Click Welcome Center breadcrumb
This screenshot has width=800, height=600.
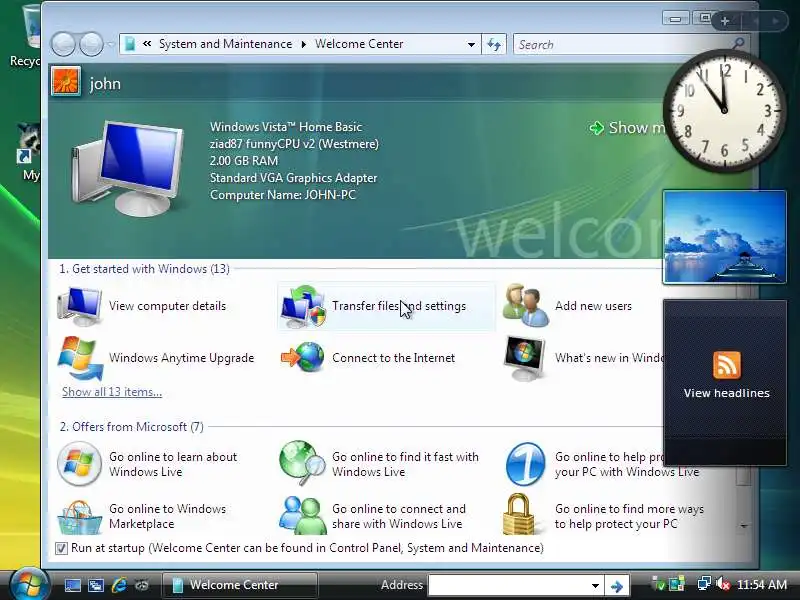(359, 44)
